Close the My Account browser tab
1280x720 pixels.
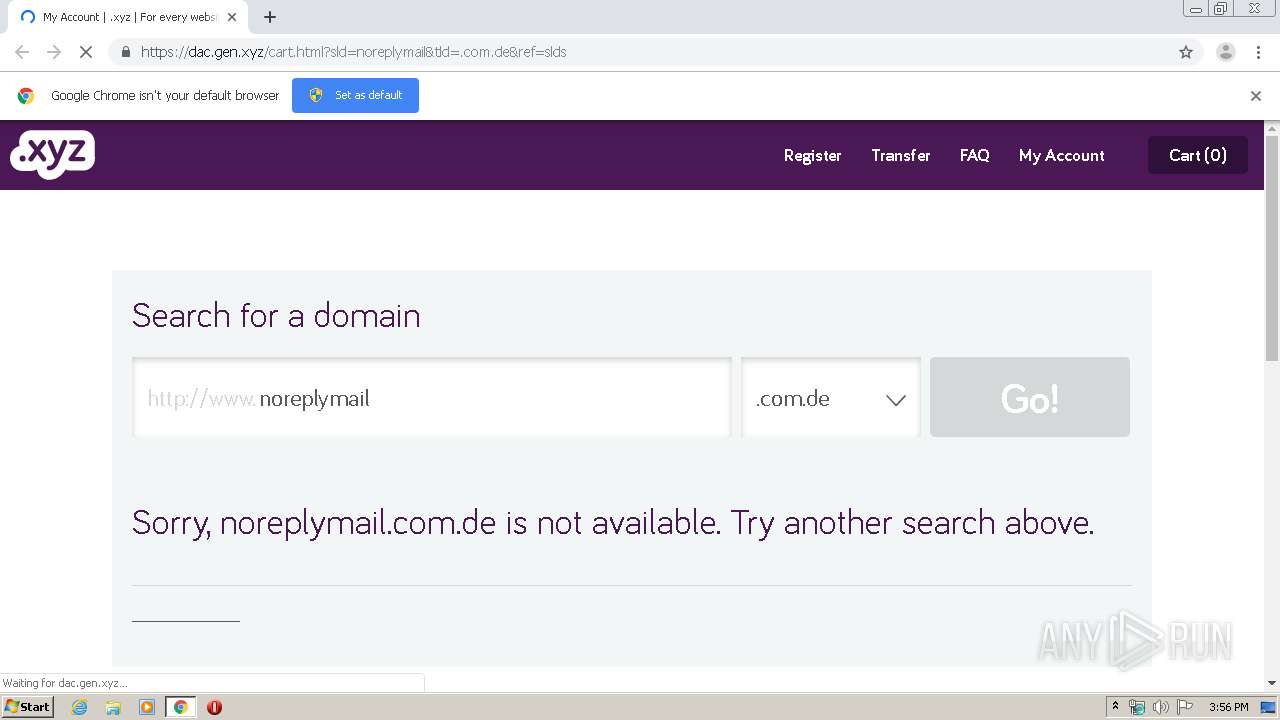[232, 17]
